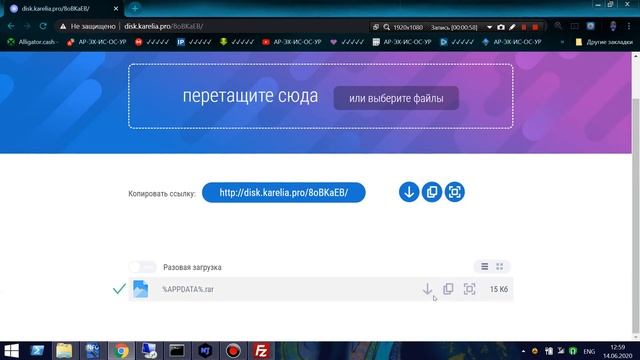Click the 15 Кб file size

click(x=499, y=289)
